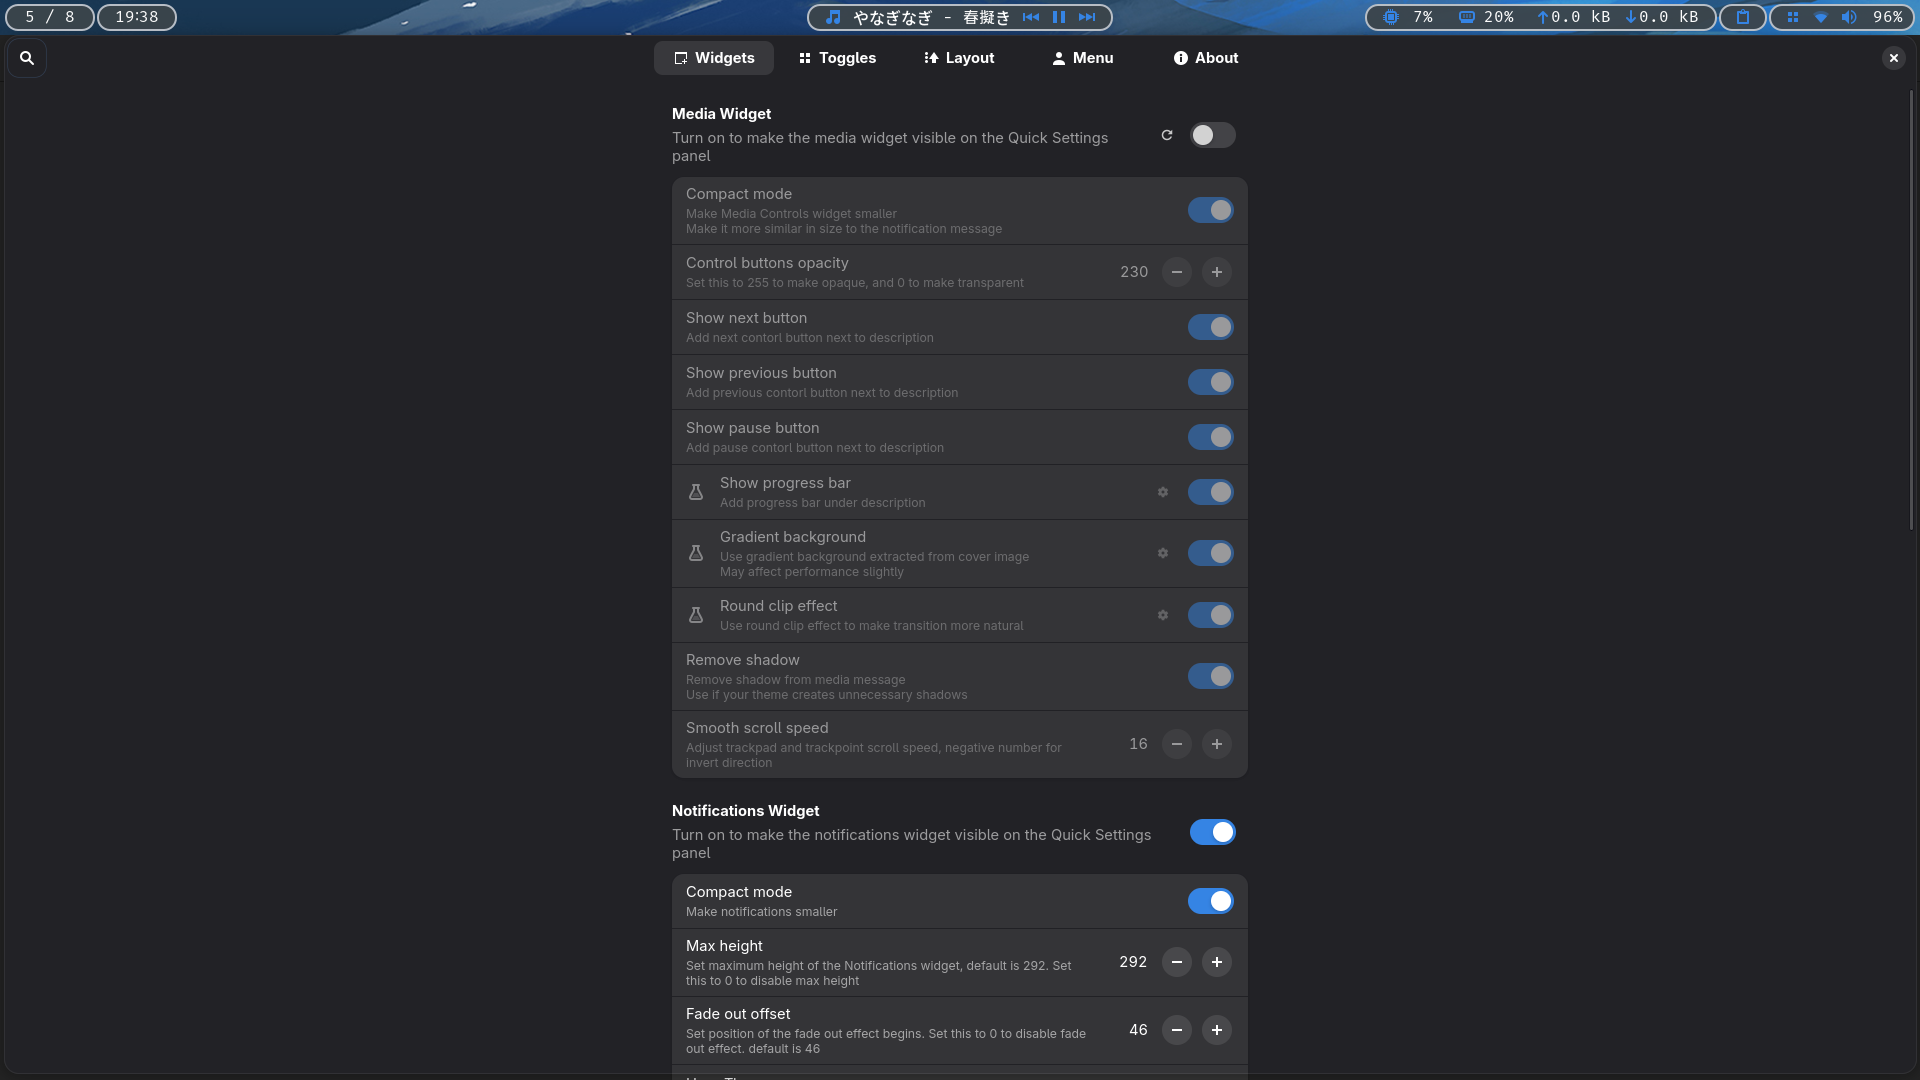Open the search button in header

27,58
